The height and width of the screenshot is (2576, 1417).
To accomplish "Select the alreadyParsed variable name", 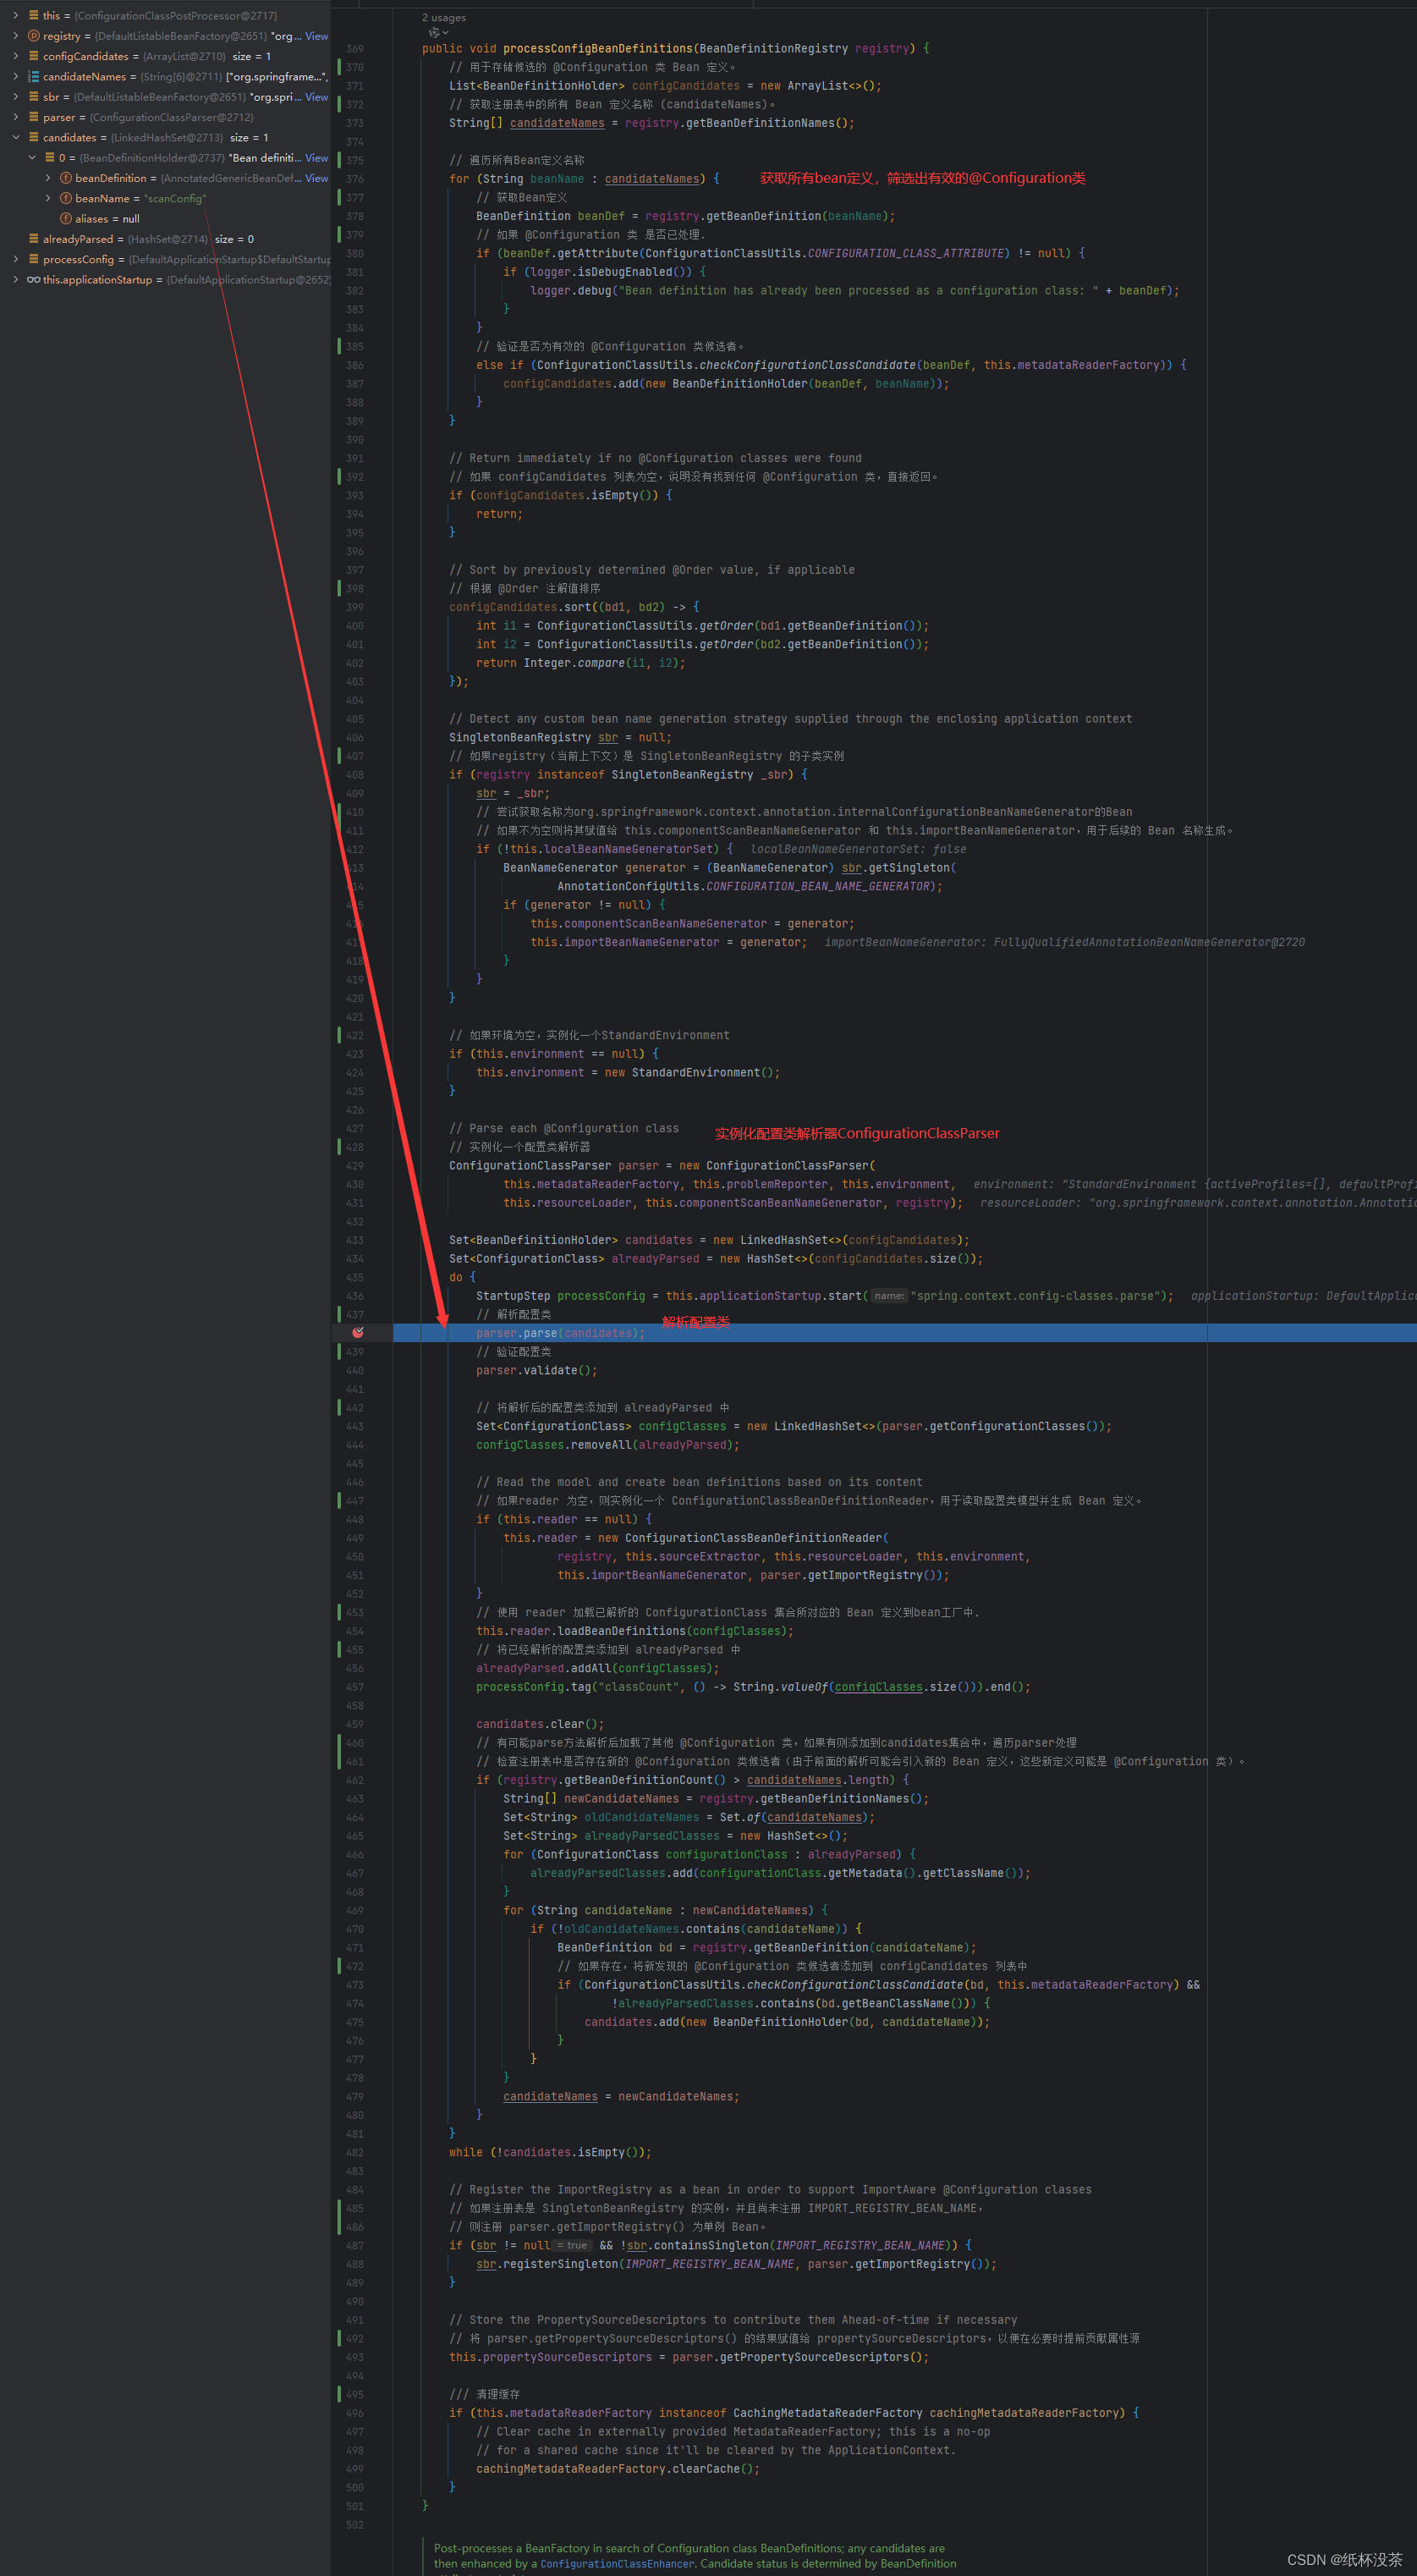I will coord(78,239).
